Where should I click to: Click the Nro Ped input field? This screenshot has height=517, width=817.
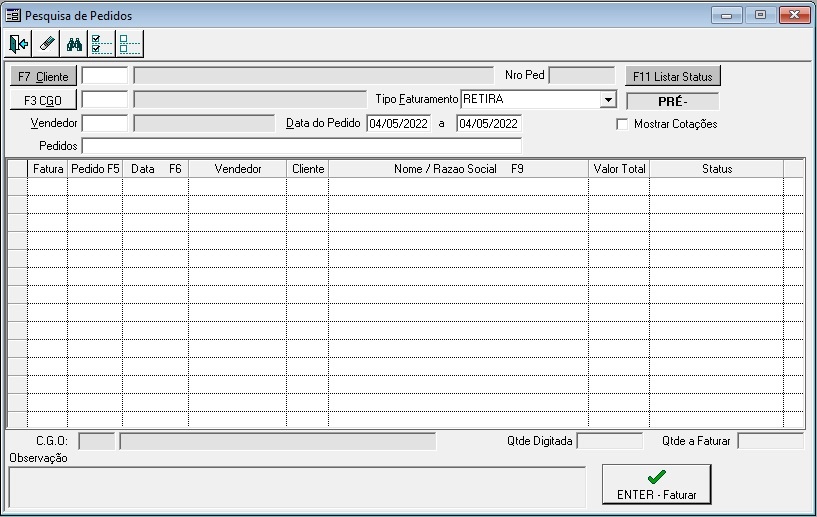click(582, 76)
